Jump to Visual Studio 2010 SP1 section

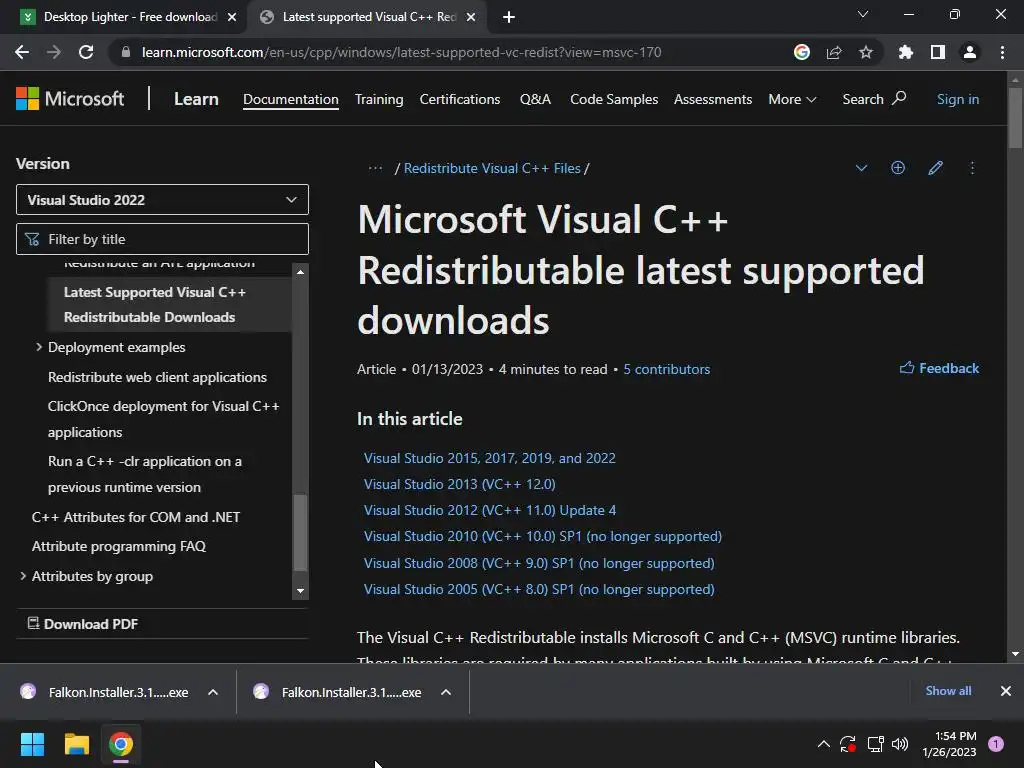tap(543, 536)
